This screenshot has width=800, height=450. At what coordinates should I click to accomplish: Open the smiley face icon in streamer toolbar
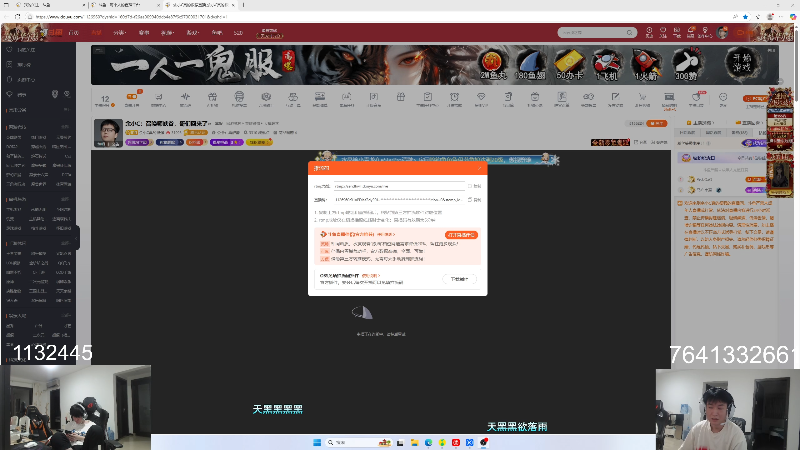point(723,98)
